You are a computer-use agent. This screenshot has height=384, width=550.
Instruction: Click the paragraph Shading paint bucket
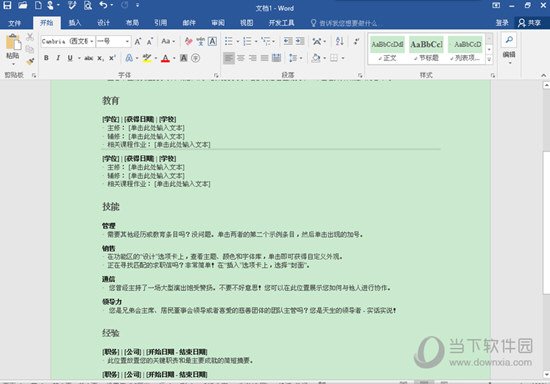(x=316, y=58)
